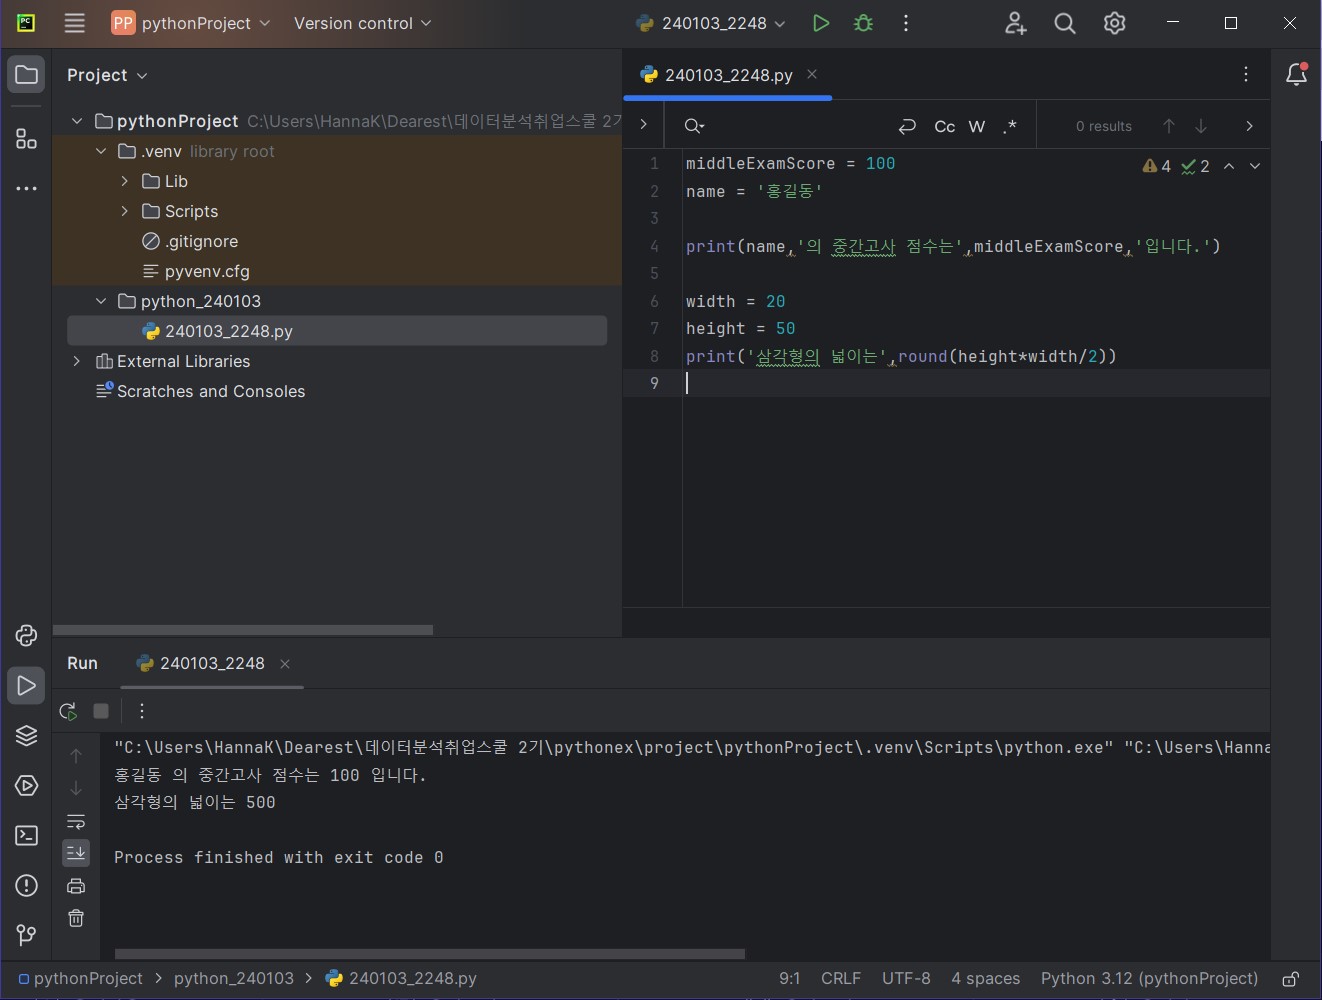This screenshot has width=1322, height=1000.
Task: Expand the Lib folder
Action: click(x=124, y=181)
